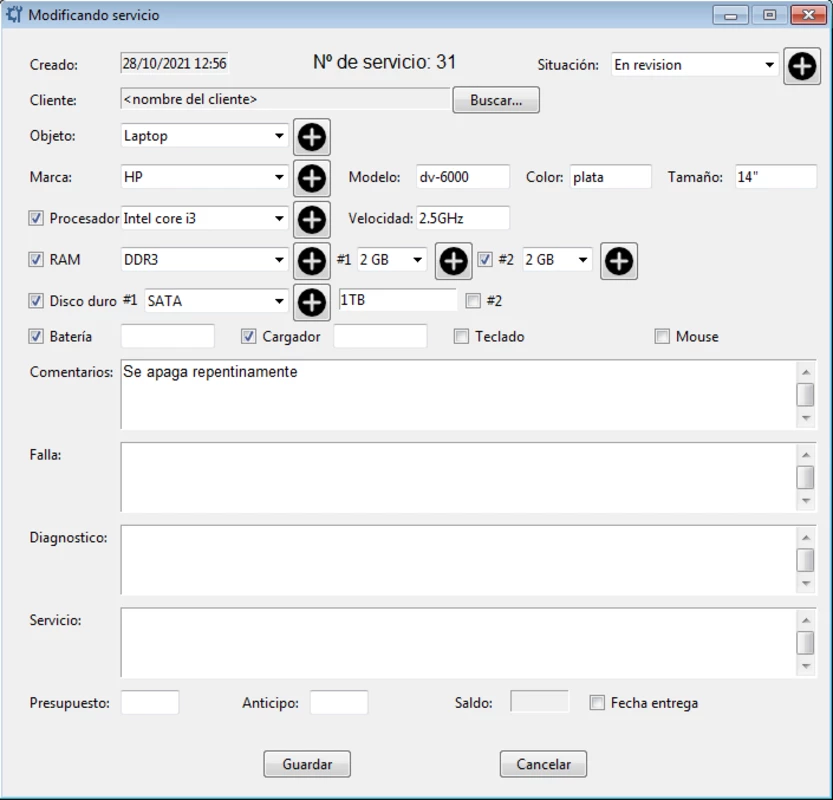
Task: Expand the RAM type dropdown showing DDR3
Action: coord(205,260)
